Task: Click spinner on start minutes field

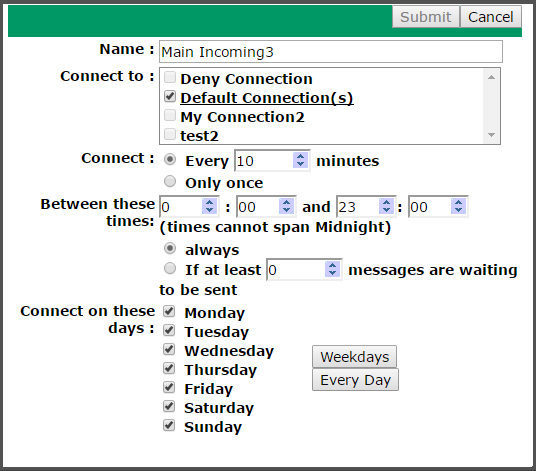Action: [x=286, y=206]
